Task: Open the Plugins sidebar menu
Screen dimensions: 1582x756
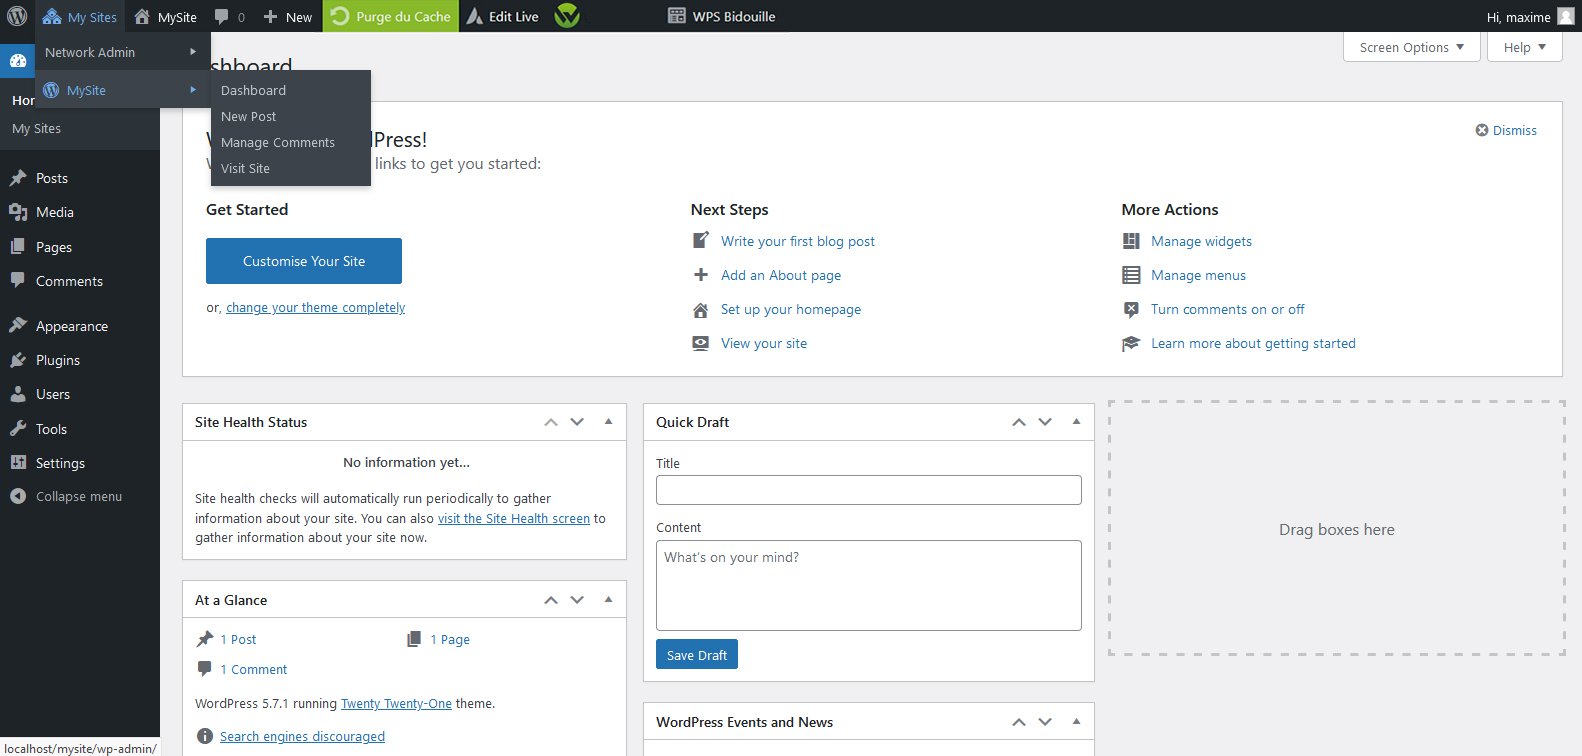Action: (58, 360)
